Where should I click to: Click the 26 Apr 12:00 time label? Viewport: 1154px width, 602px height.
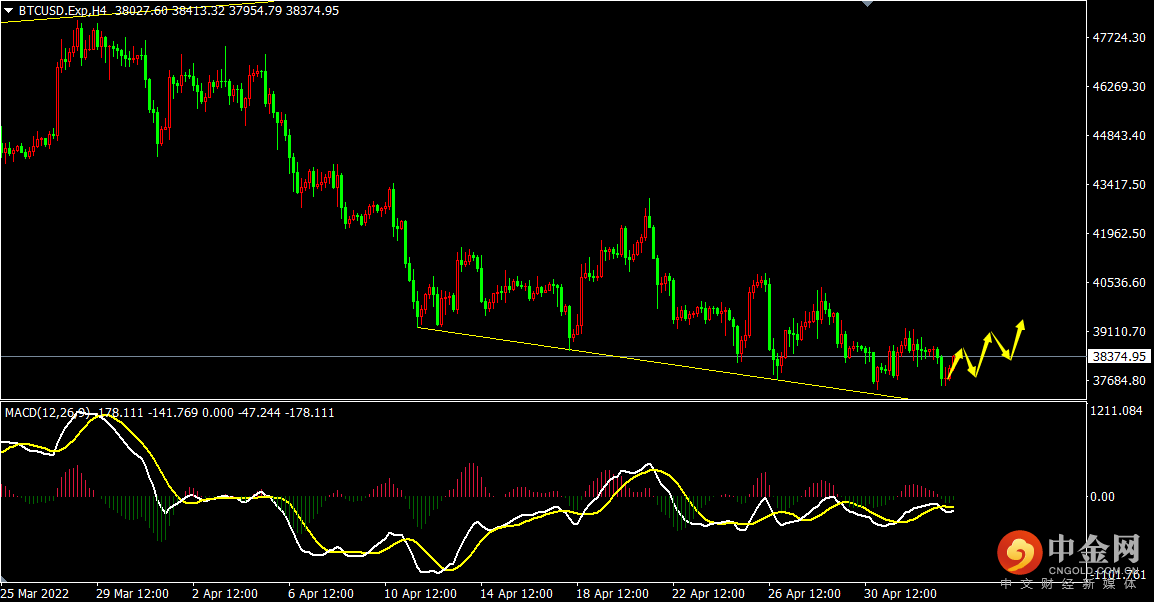tap(804, 593)
